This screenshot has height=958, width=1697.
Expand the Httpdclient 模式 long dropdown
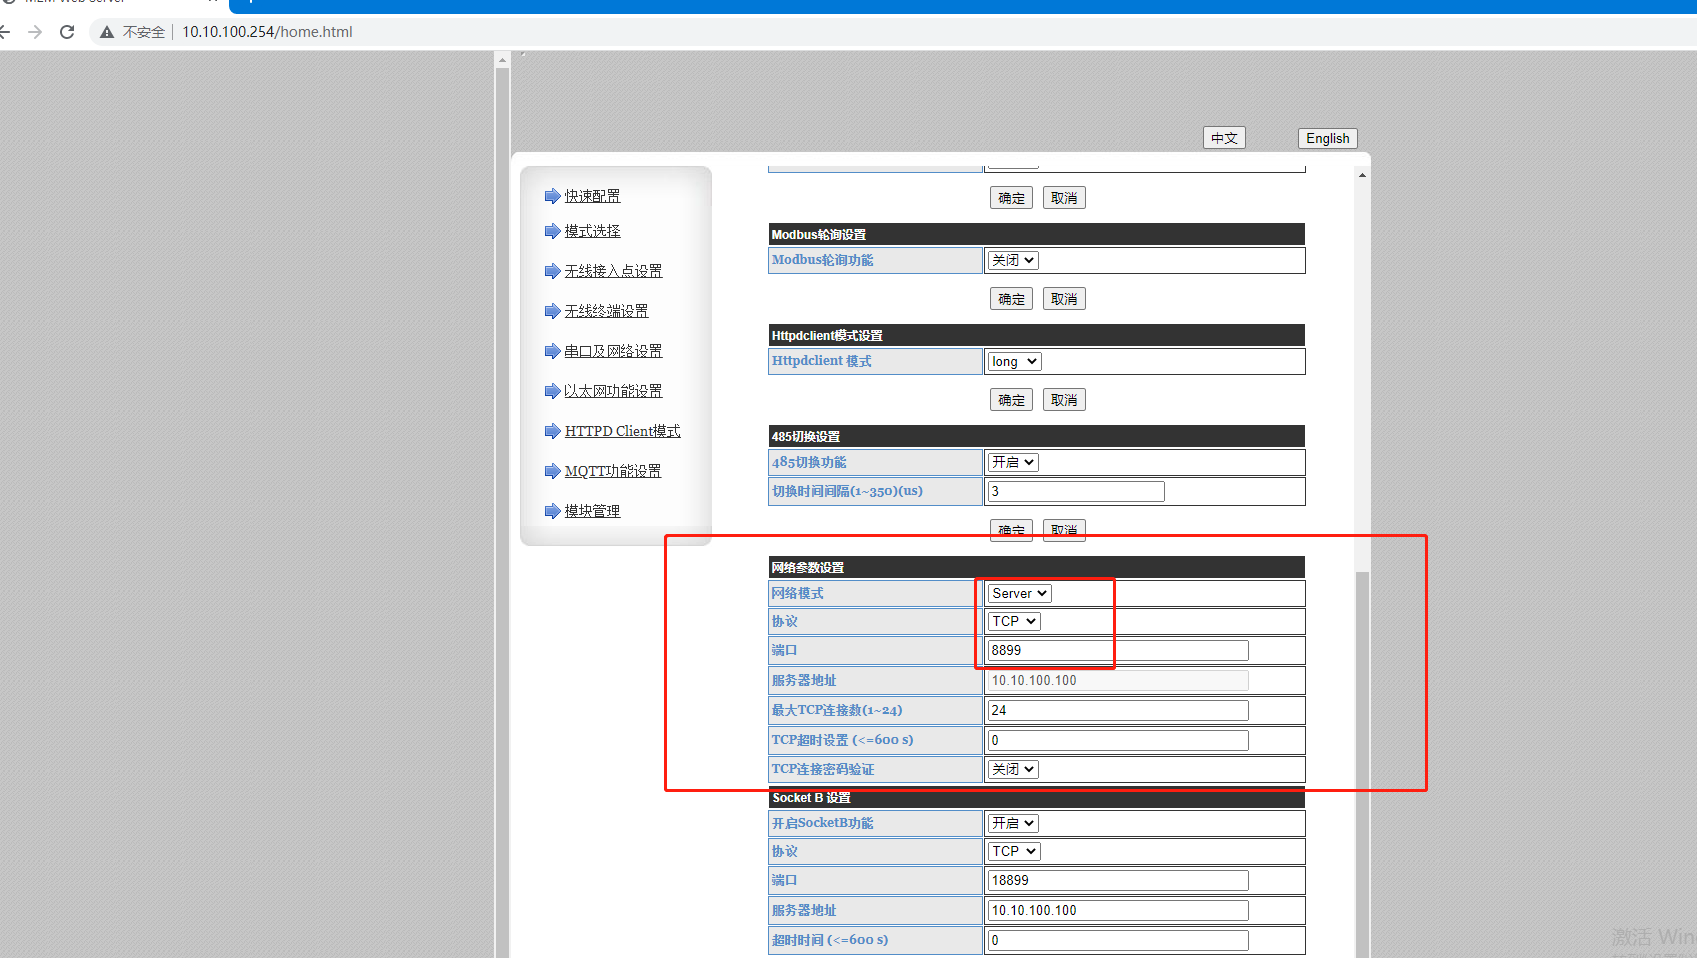pos(1014,361)
